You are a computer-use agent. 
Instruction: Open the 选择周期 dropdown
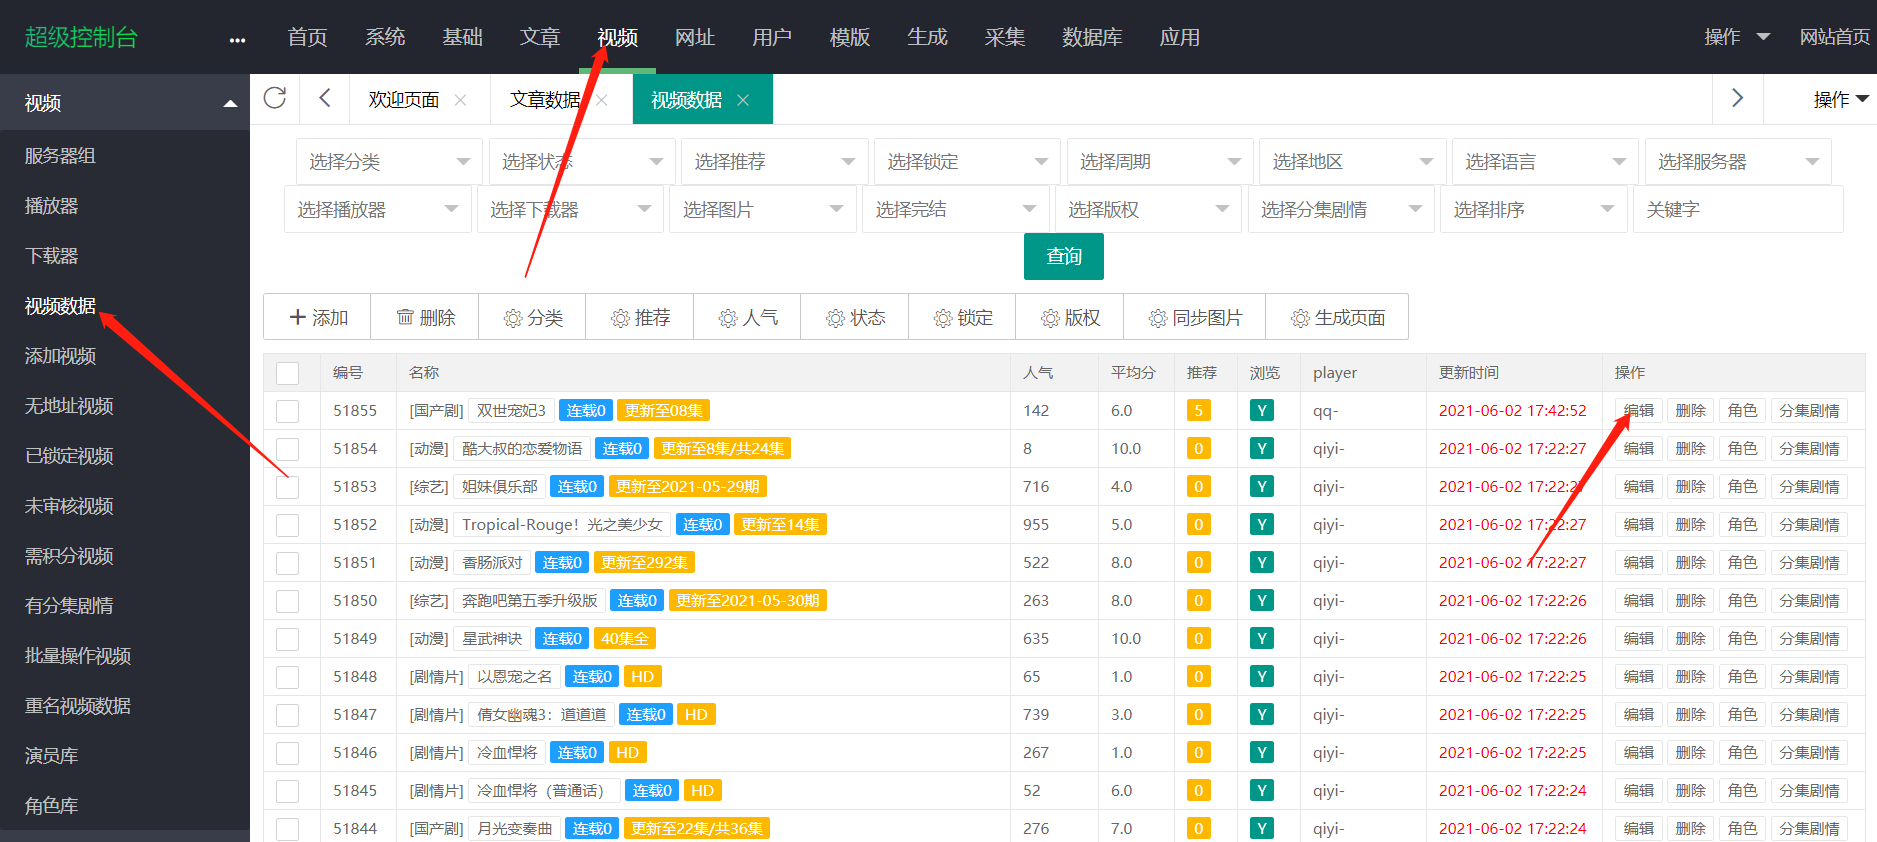pyautogui.click(x=1160, y=161)
